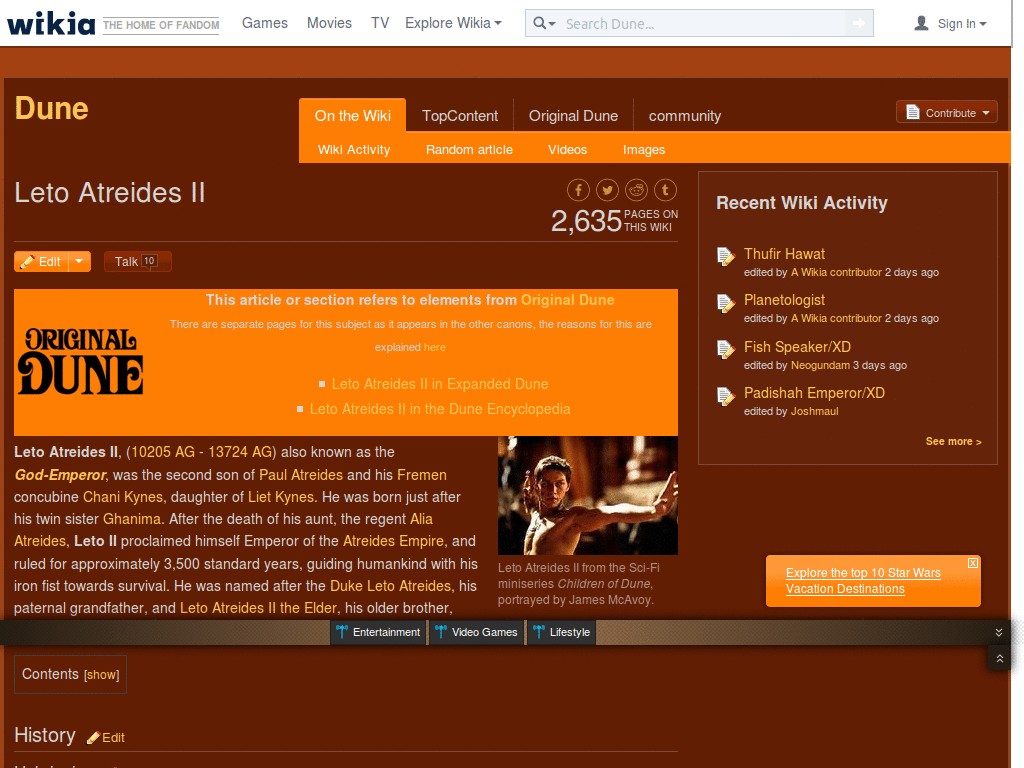
Task: Focus the Search Dune input field
Action: pos(703,24)
